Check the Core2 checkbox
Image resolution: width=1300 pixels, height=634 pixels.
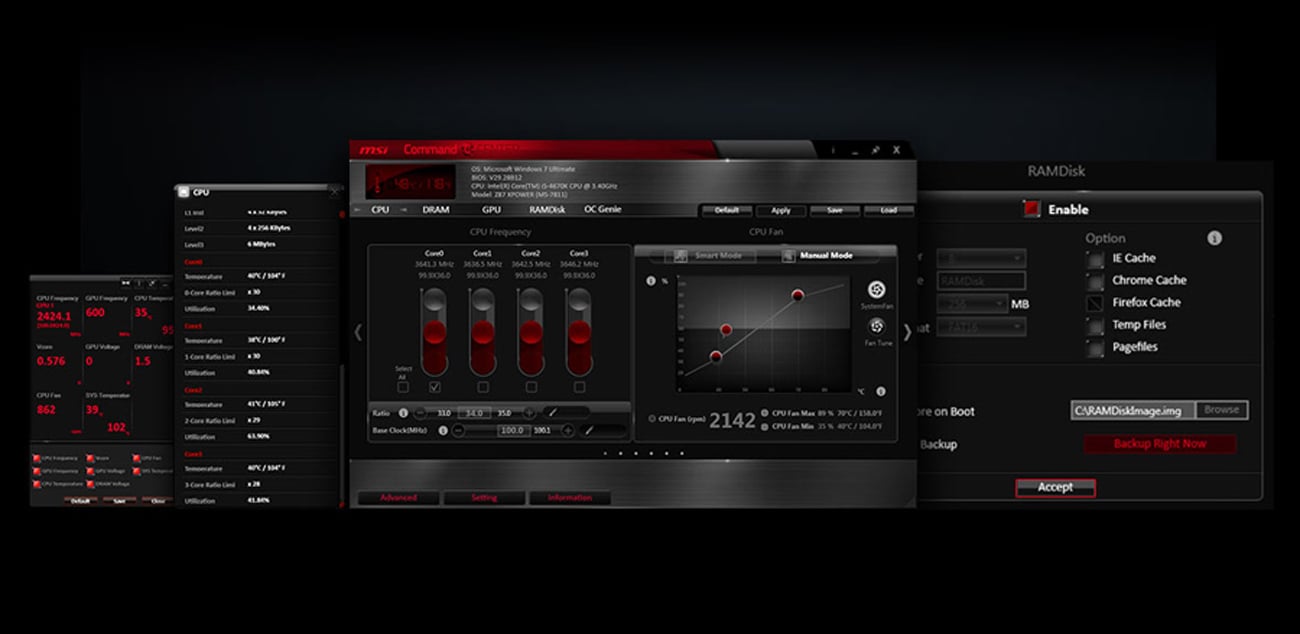tap(531, 386)
